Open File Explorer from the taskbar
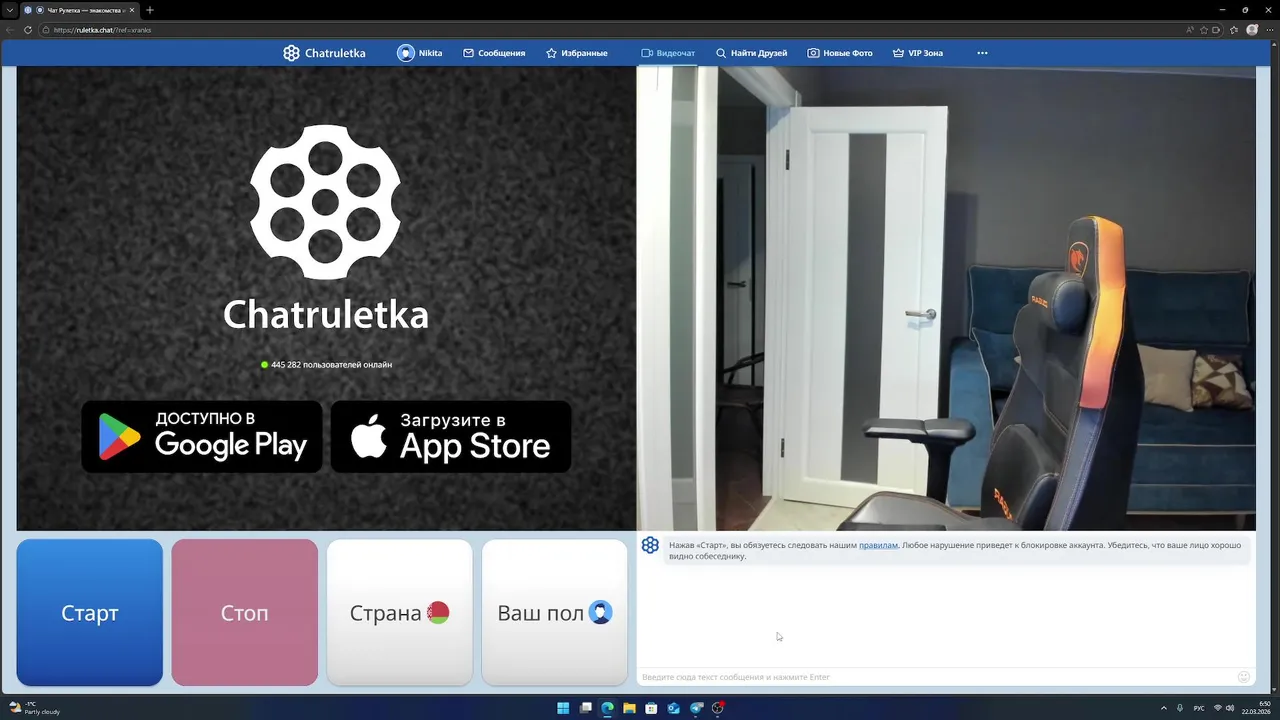This screenshot has width=1280, height=720. coord(630,708)
